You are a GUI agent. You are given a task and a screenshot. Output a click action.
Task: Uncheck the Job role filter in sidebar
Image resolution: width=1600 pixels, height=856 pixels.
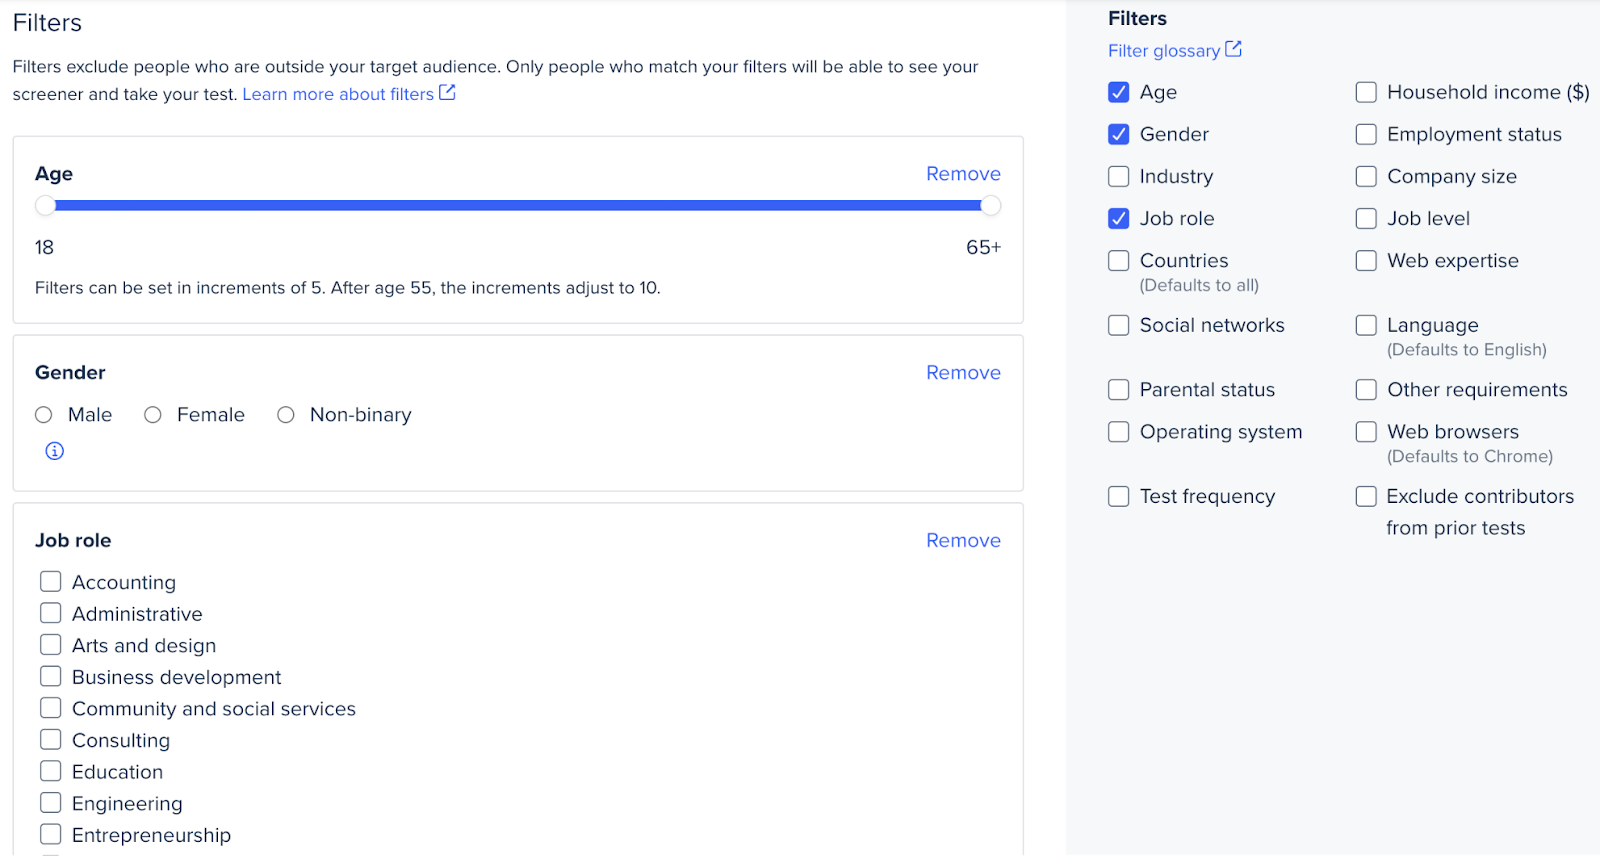[x=1119, y=219]
